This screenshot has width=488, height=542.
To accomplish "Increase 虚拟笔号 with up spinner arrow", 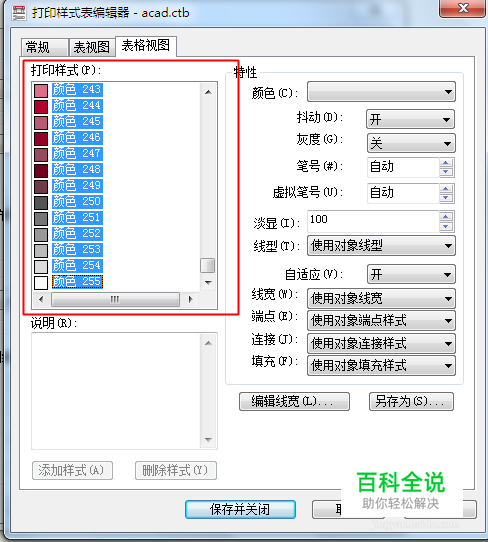I will click(446, 188).
